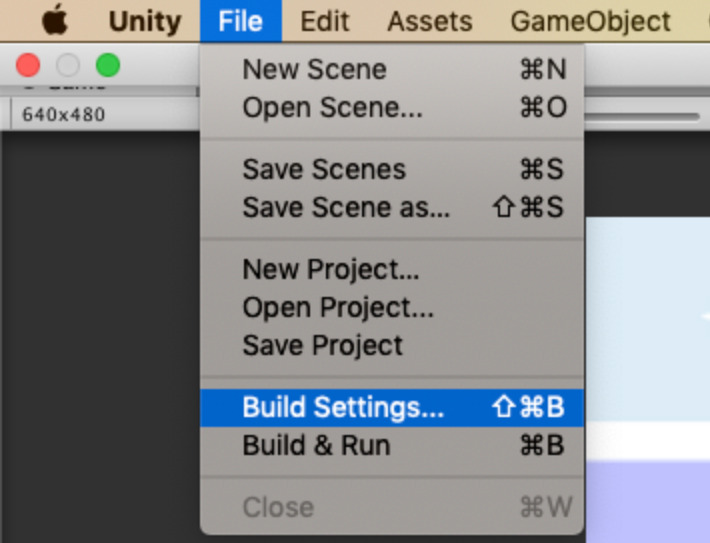Select New Project... menu entry
The image size is (710, 543).
331,269
